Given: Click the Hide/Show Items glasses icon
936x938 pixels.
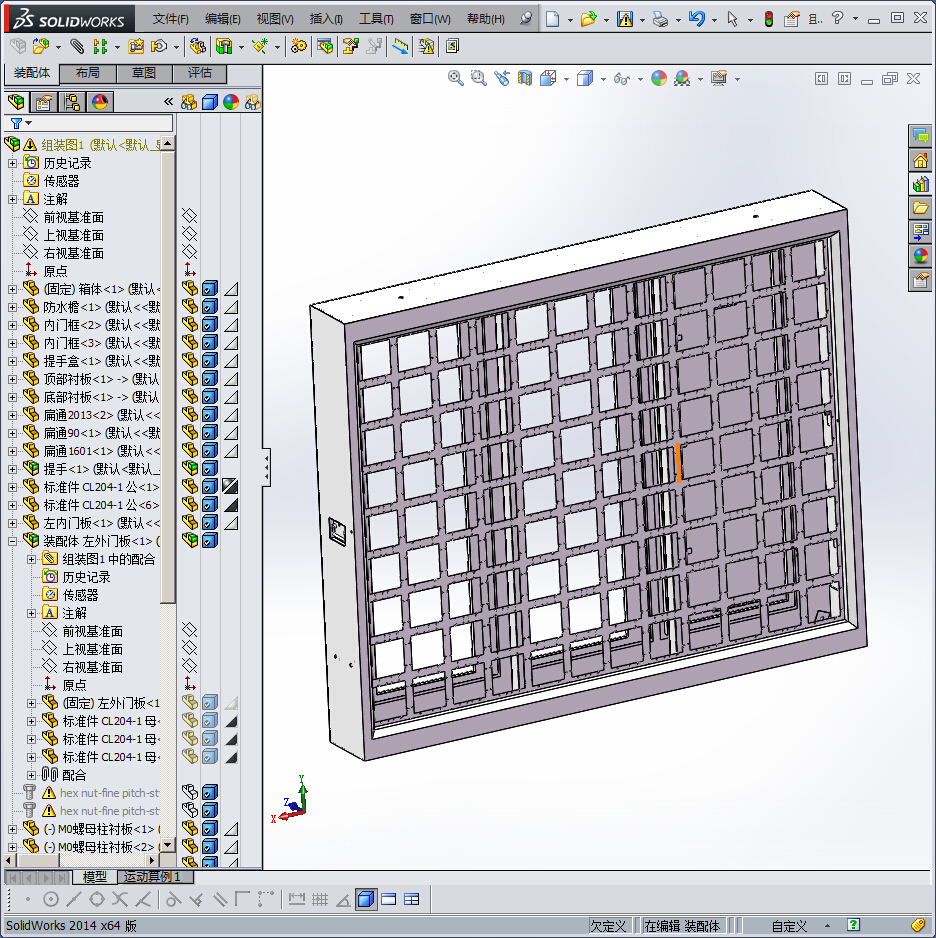Looking at the screenshot, I should coord(622,78).
